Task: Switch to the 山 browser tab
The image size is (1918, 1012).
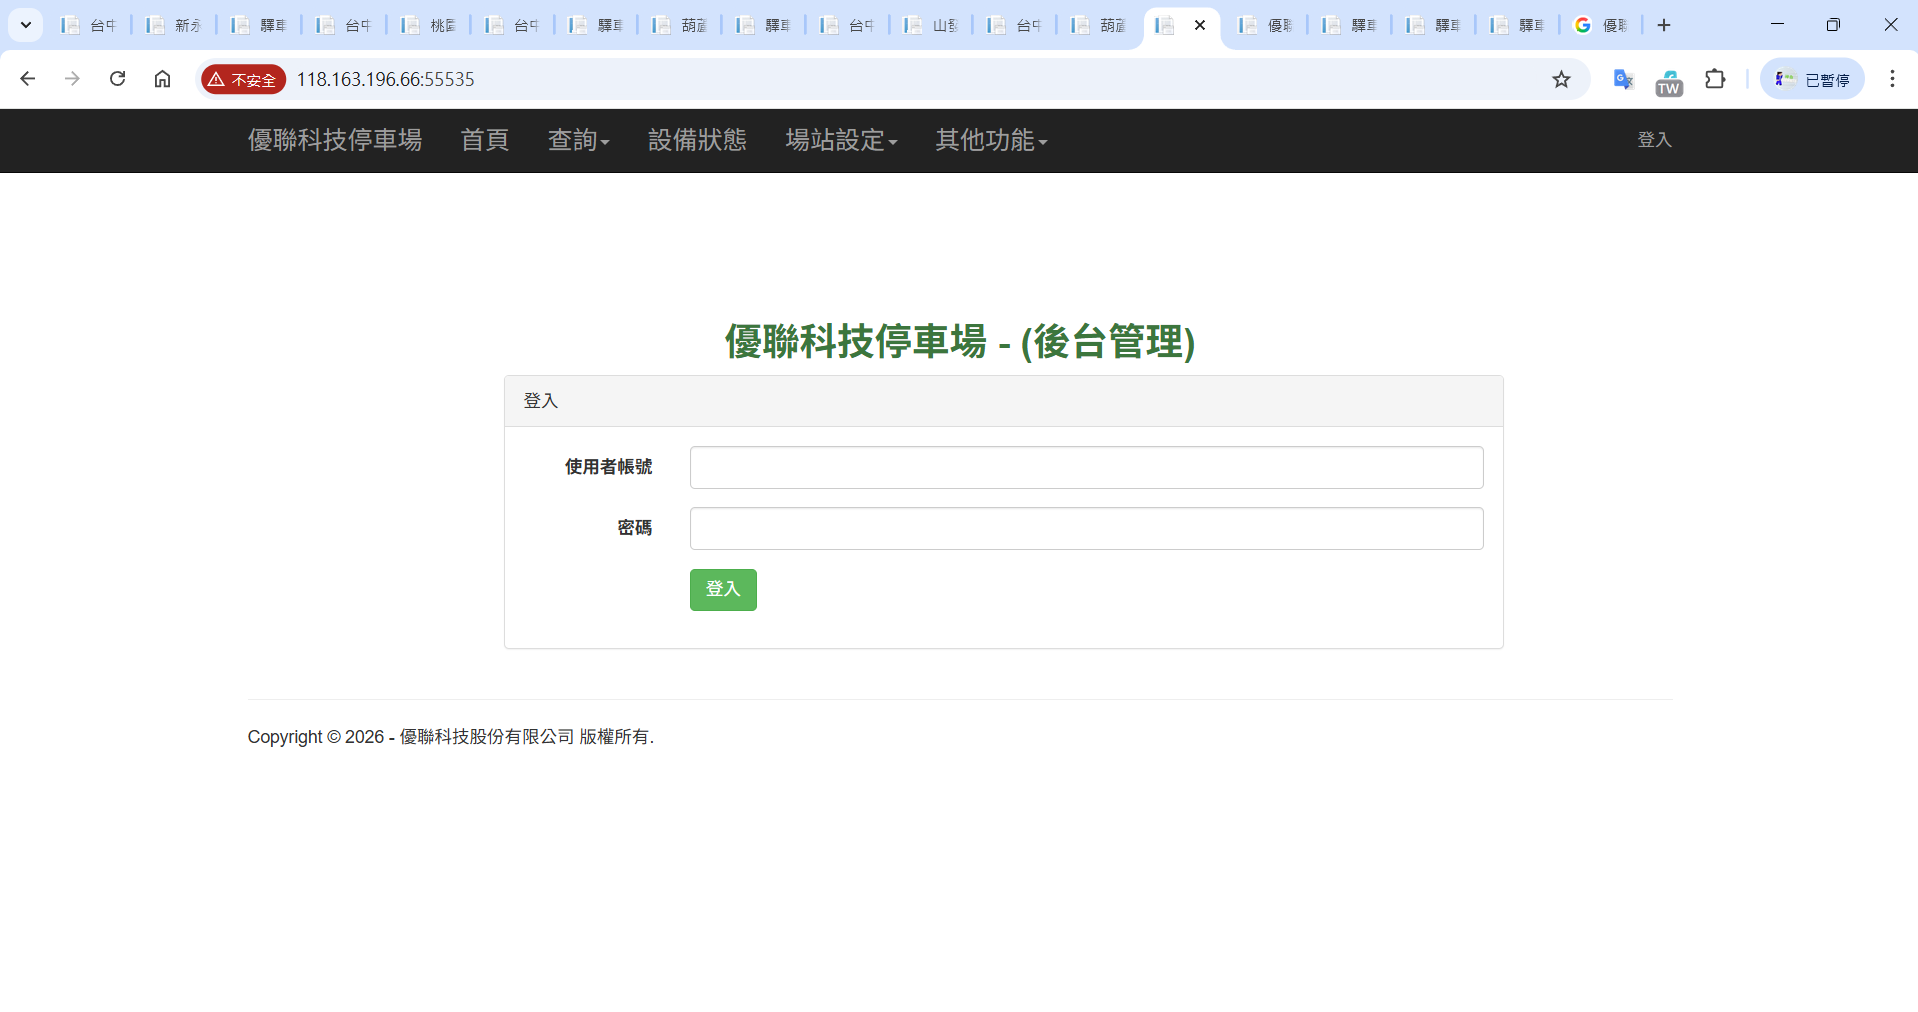Action: (931, 25)
